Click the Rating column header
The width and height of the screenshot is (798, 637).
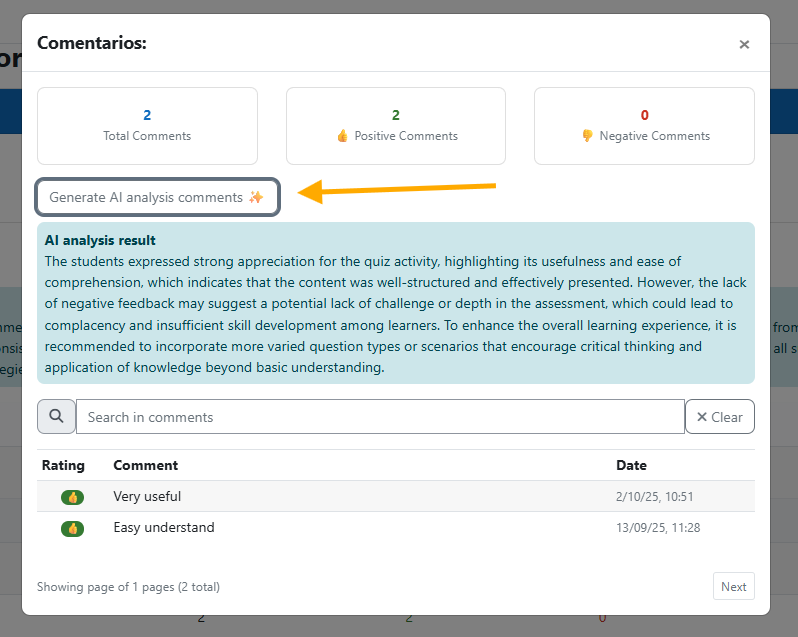pyautogui.click(x=63, y=466)
